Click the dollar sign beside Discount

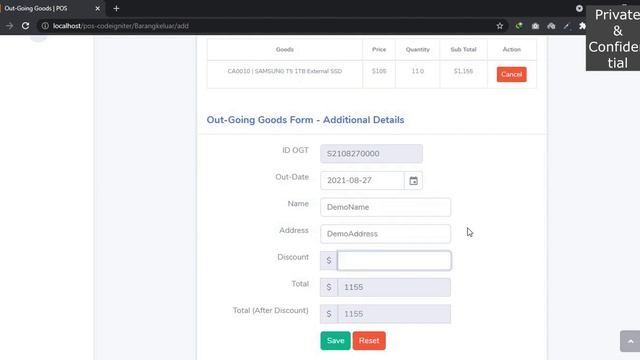pyautogui.click(x=329, y=260)
